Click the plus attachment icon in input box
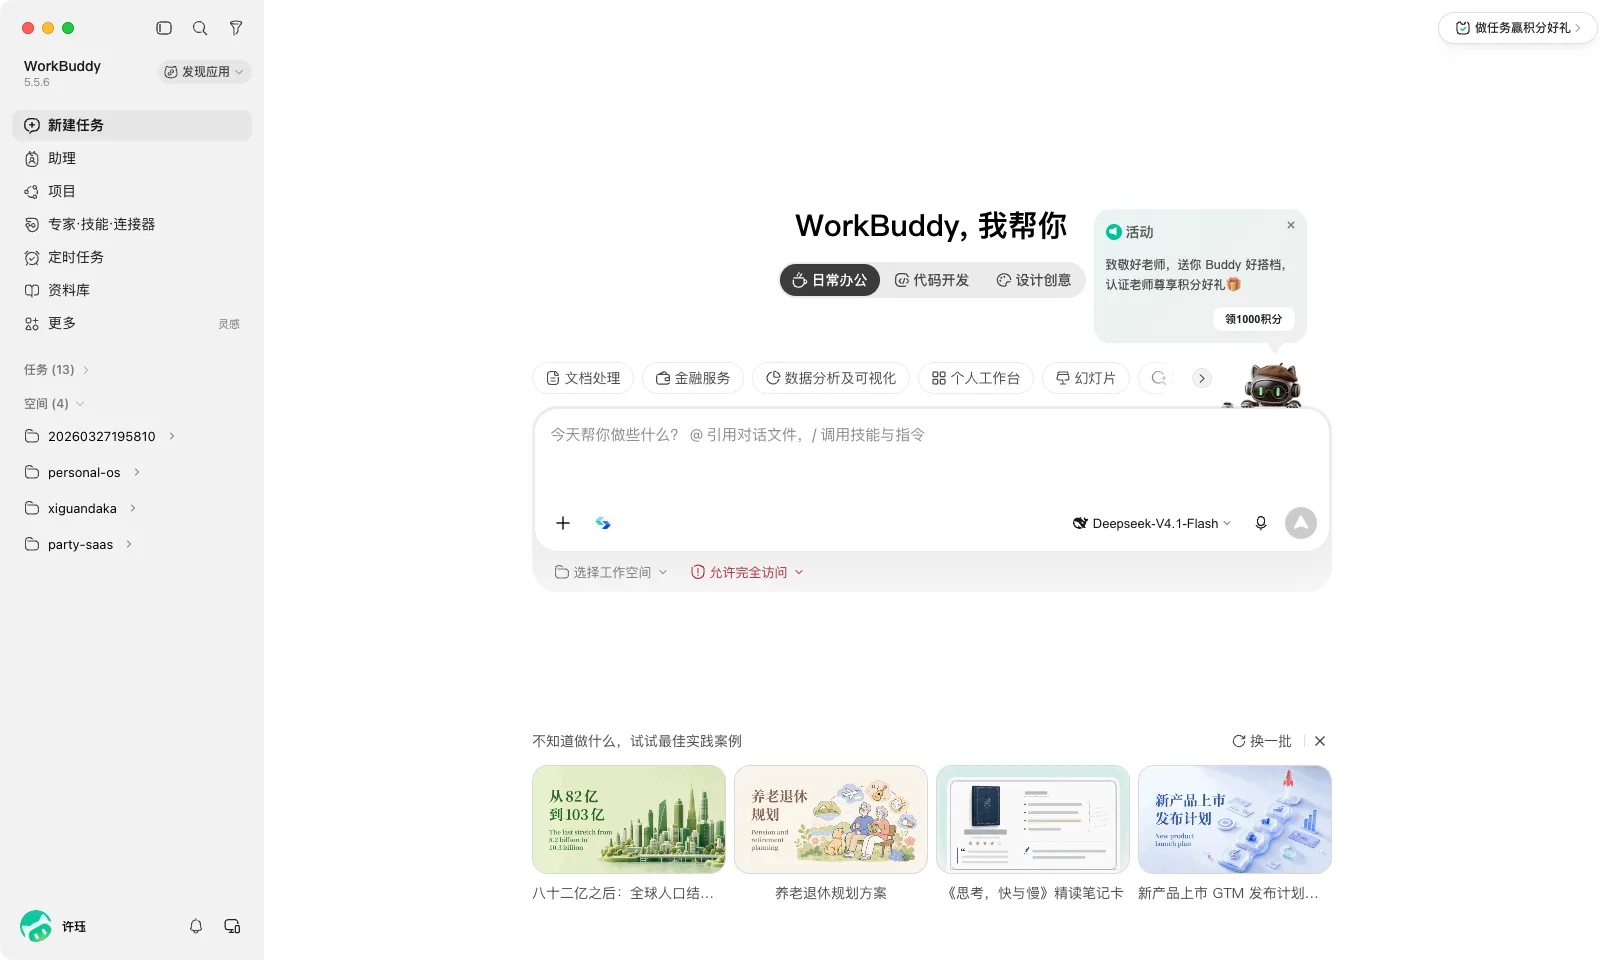This screenshot has height=960, width=1610. pos(563,523)
